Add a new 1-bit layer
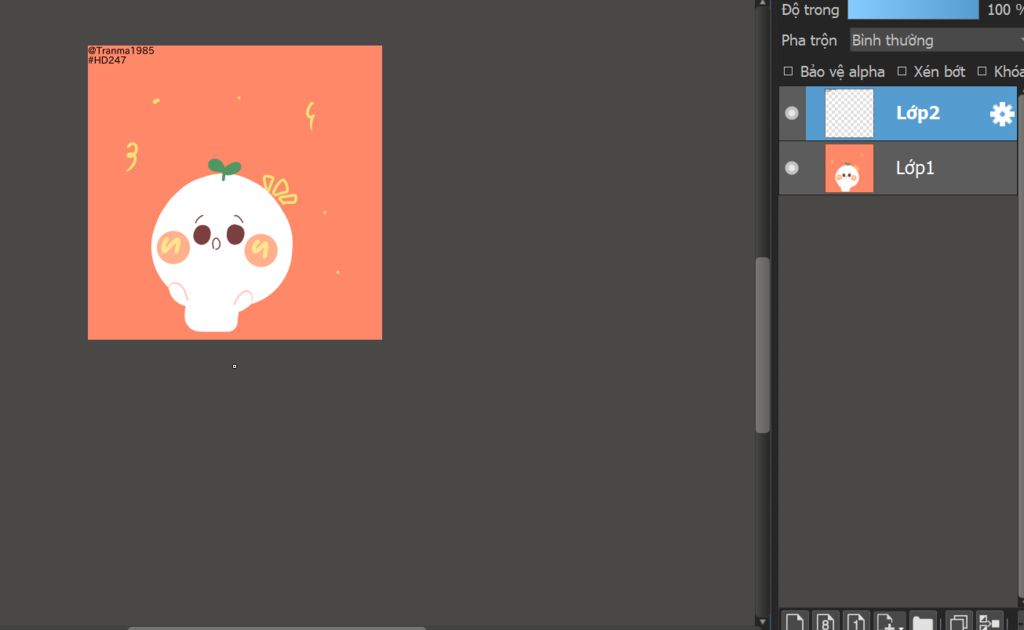 856,622
